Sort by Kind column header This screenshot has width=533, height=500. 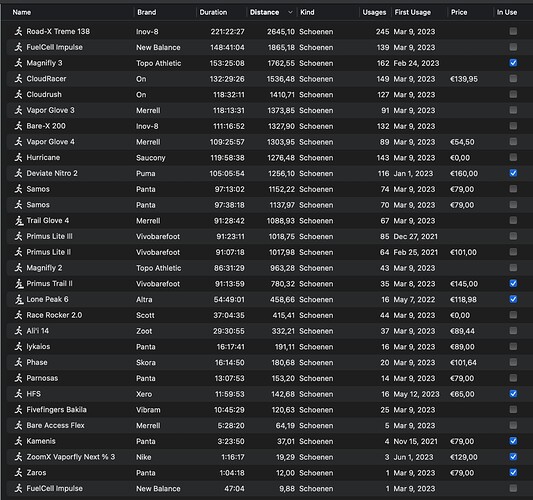point(307,12)
